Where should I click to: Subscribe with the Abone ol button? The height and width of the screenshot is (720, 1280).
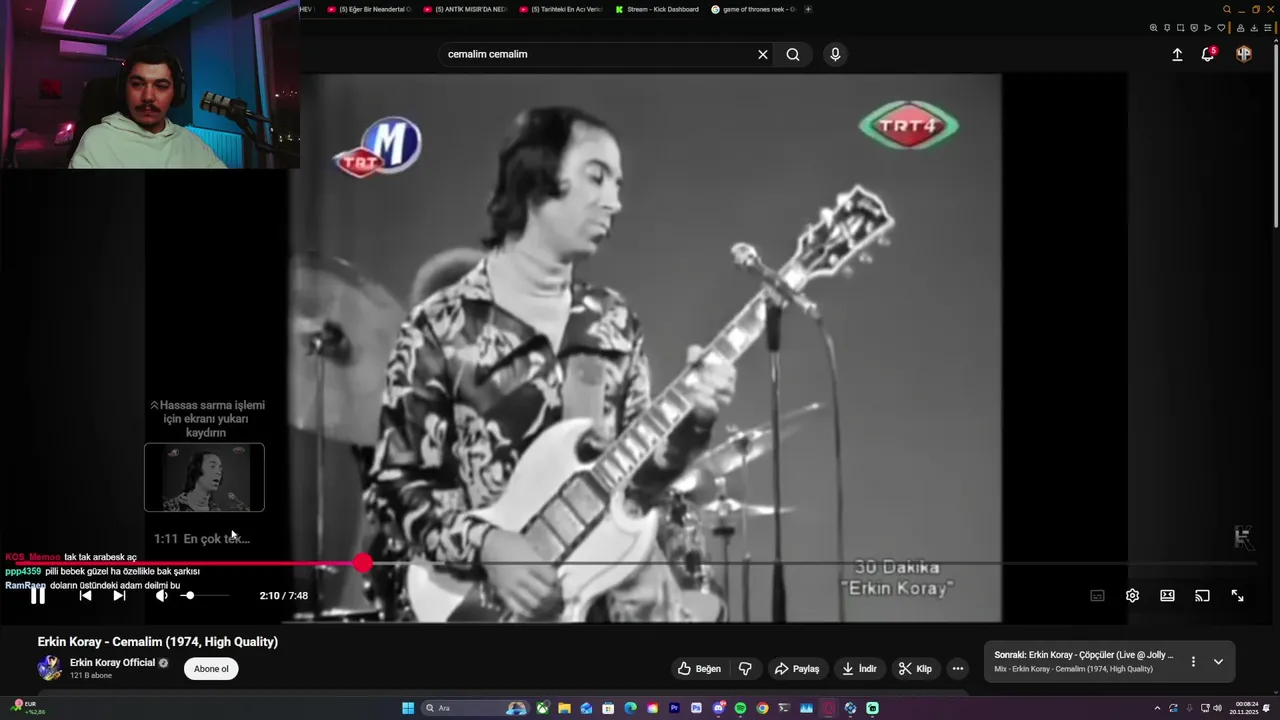pyautogui.click(x=211, y=669)
